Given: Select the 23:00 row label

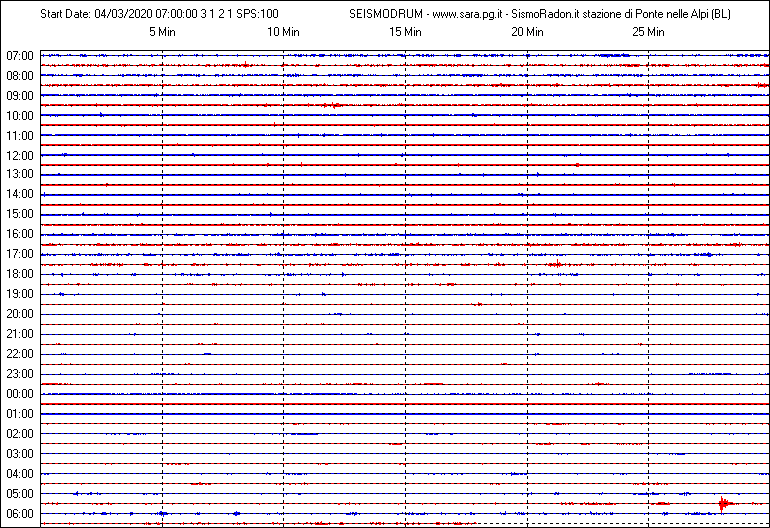Looking at the screenshot, I should [x=21, y=374].
